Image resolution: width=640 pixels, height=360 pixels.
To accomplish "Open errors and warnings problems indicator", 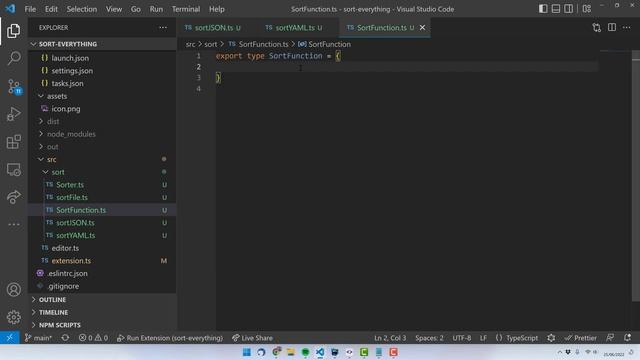I will [x=93, y=338].
